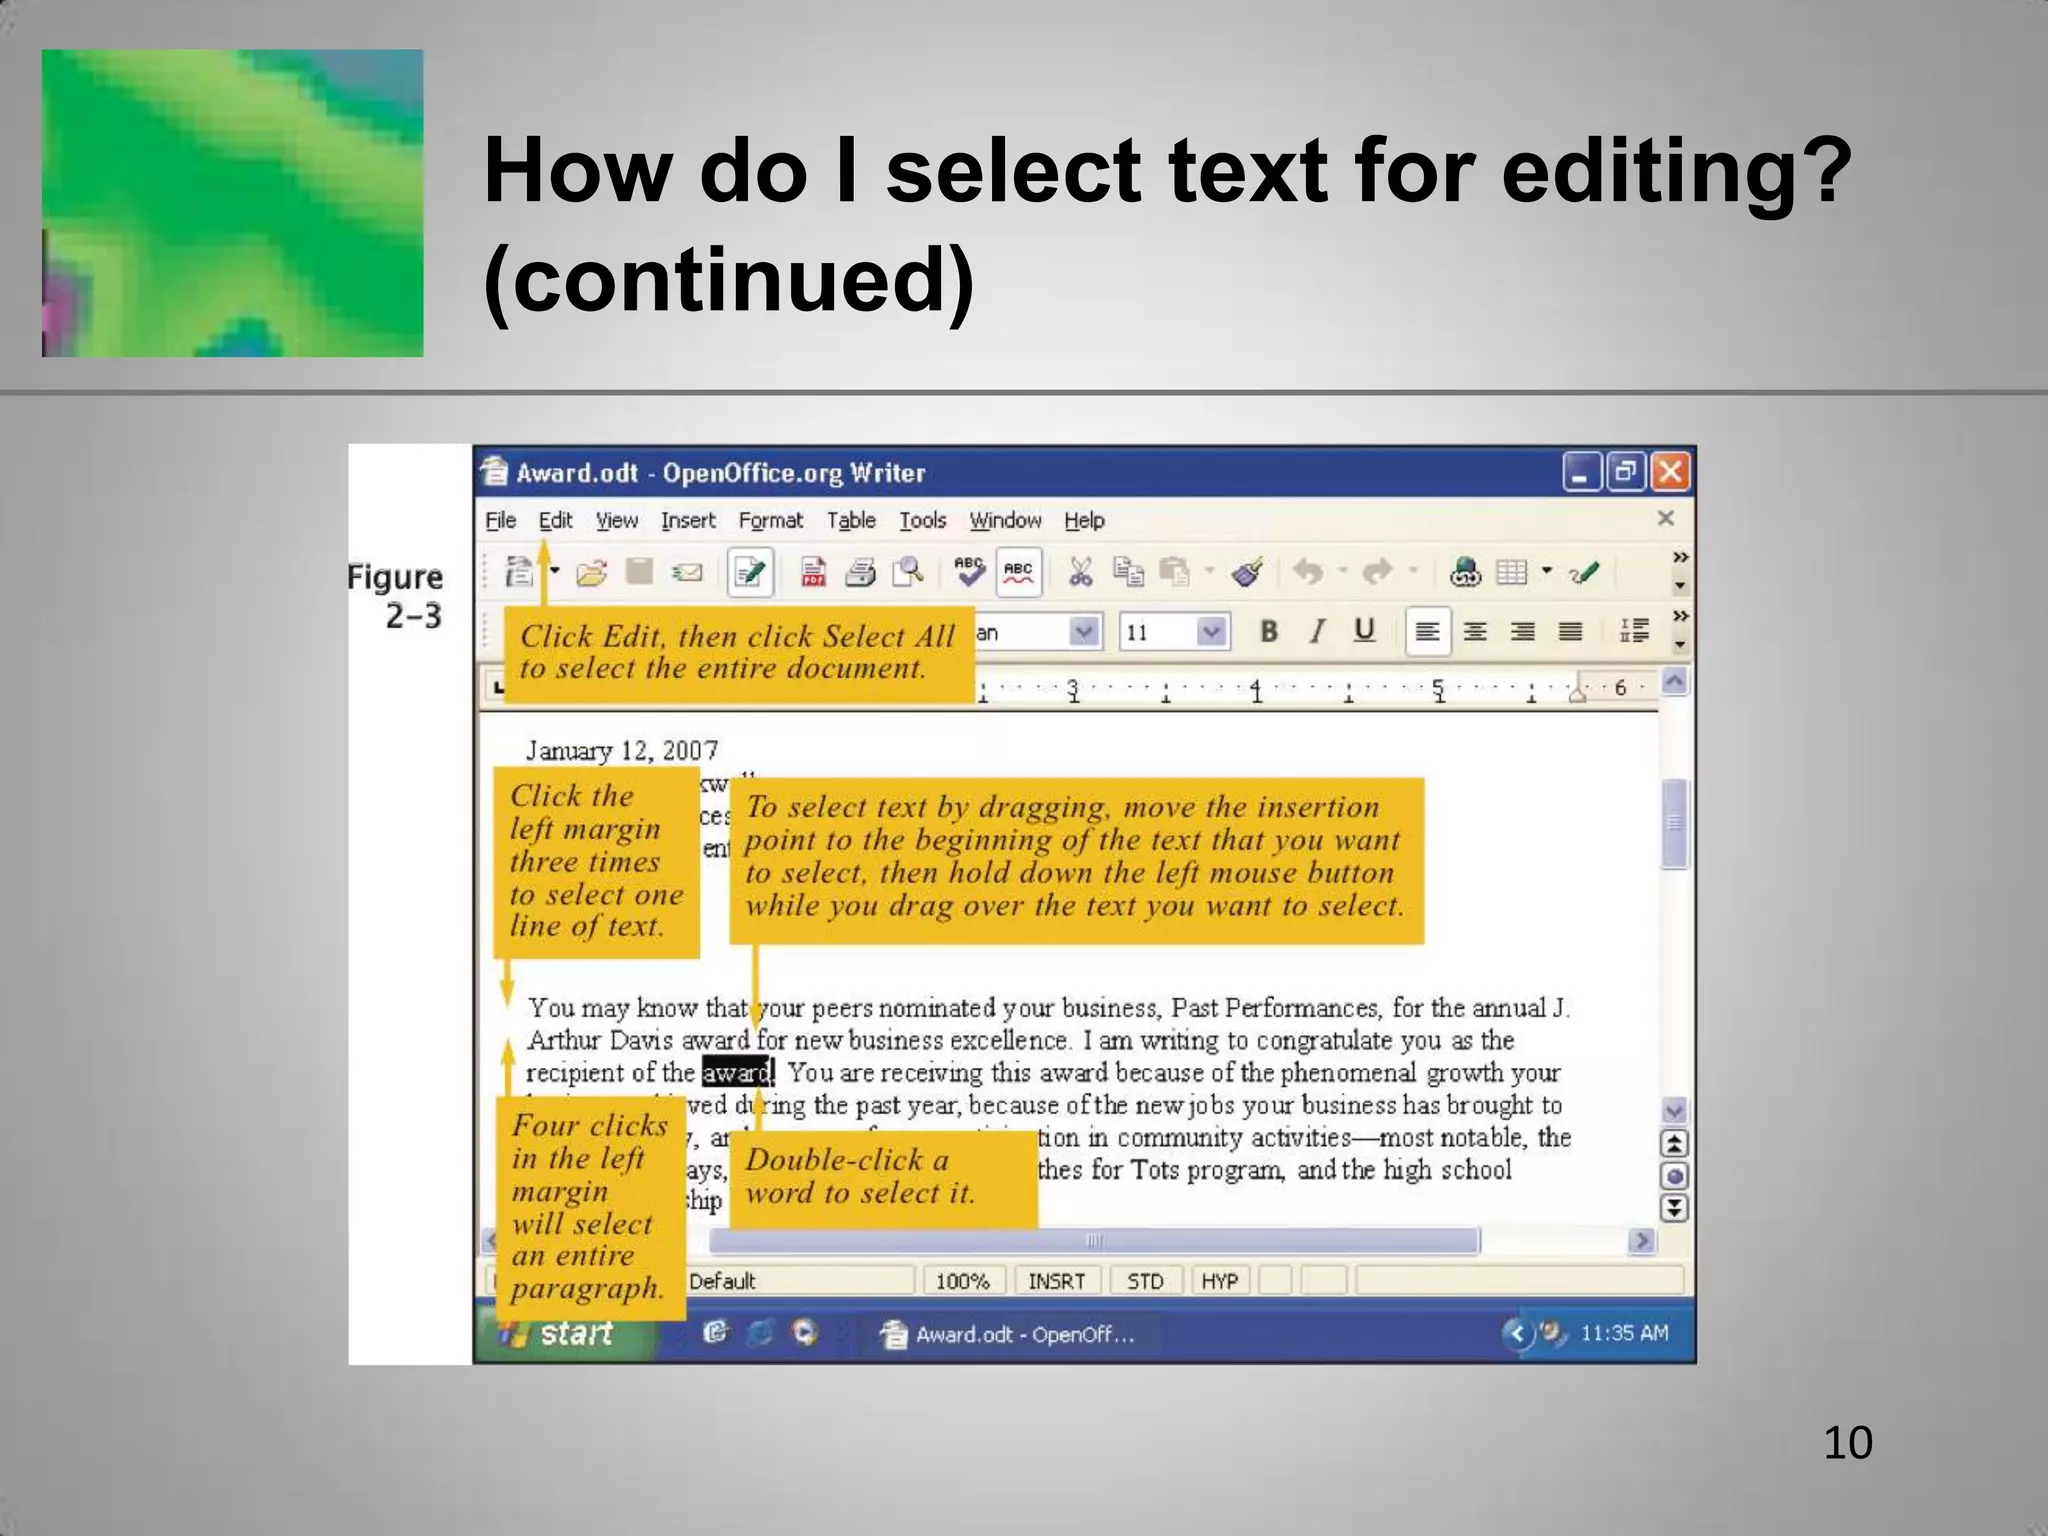
Task: Click the HYP hyperlink mode field
Action: [x=1219, y=1281]
